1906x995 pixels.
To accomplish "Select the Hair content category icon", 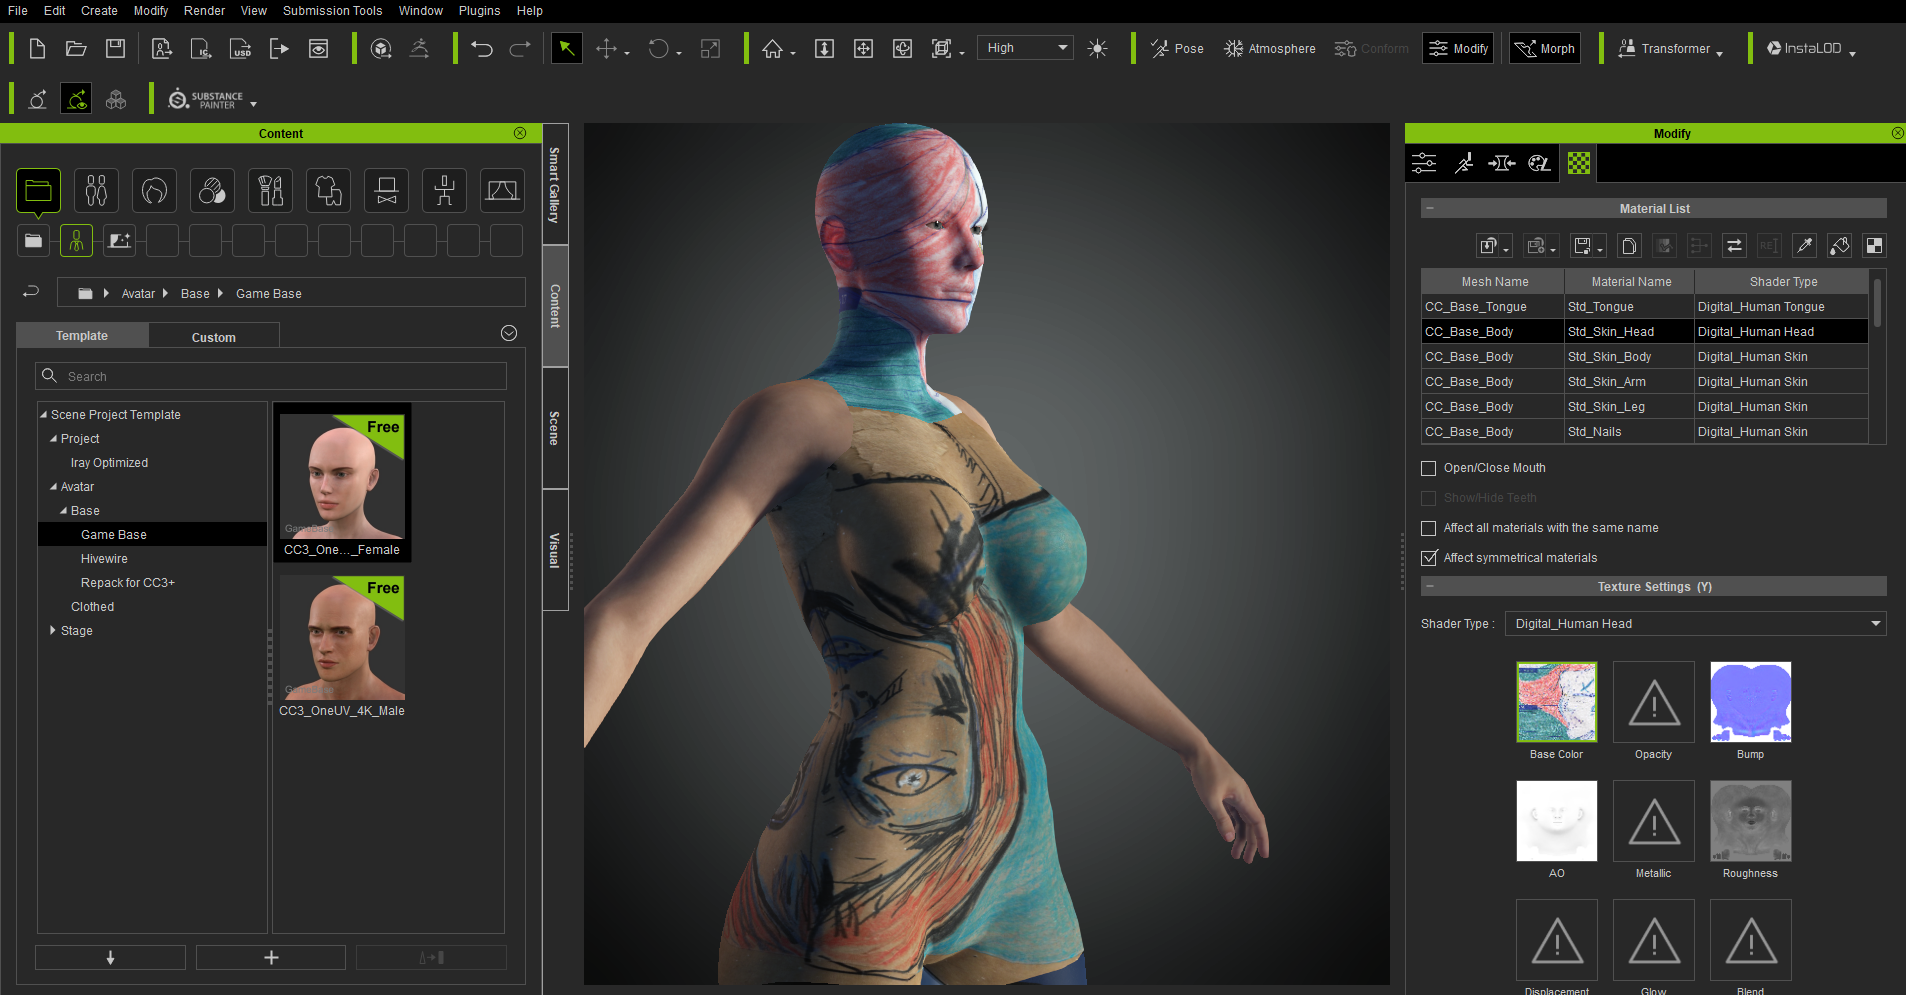I will point(154,190).
